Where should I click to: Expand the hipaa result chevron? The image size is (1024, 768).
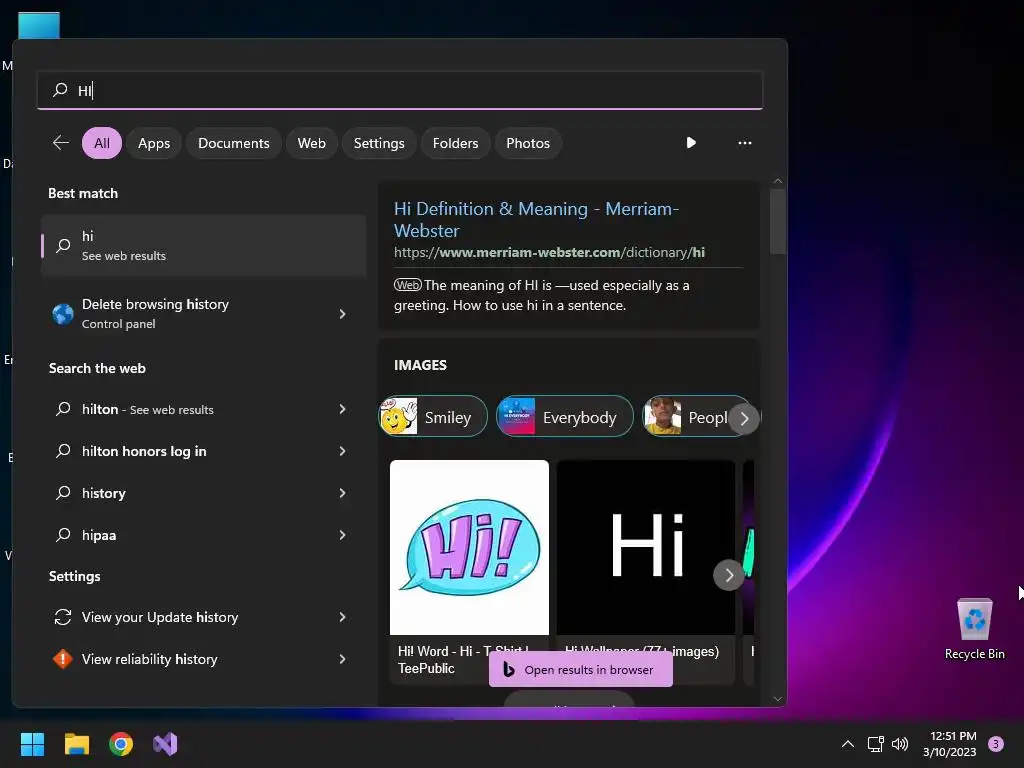tap(342, 535)
